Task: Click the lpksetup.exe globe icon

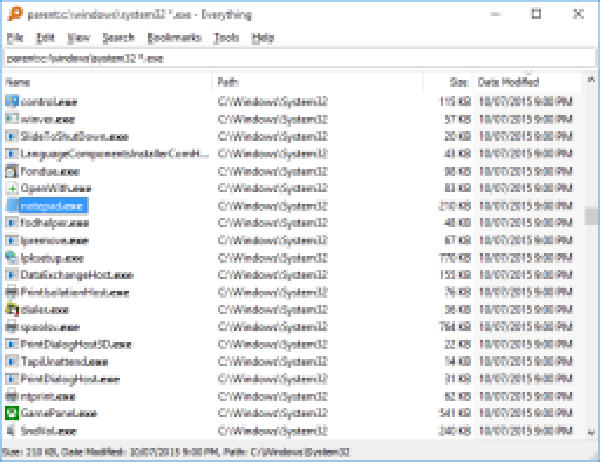Action: (x=12, y=258)
